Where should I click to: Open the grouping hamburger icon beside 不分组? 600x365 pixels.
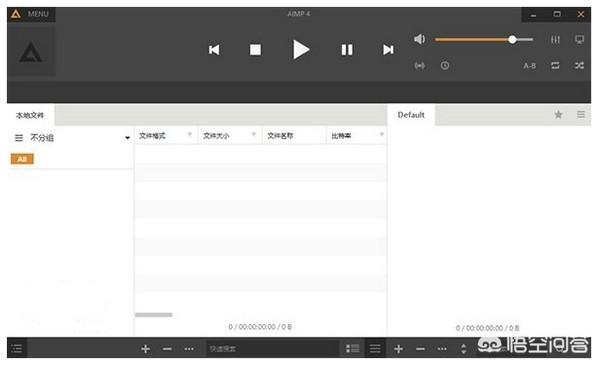click(19, 138)
